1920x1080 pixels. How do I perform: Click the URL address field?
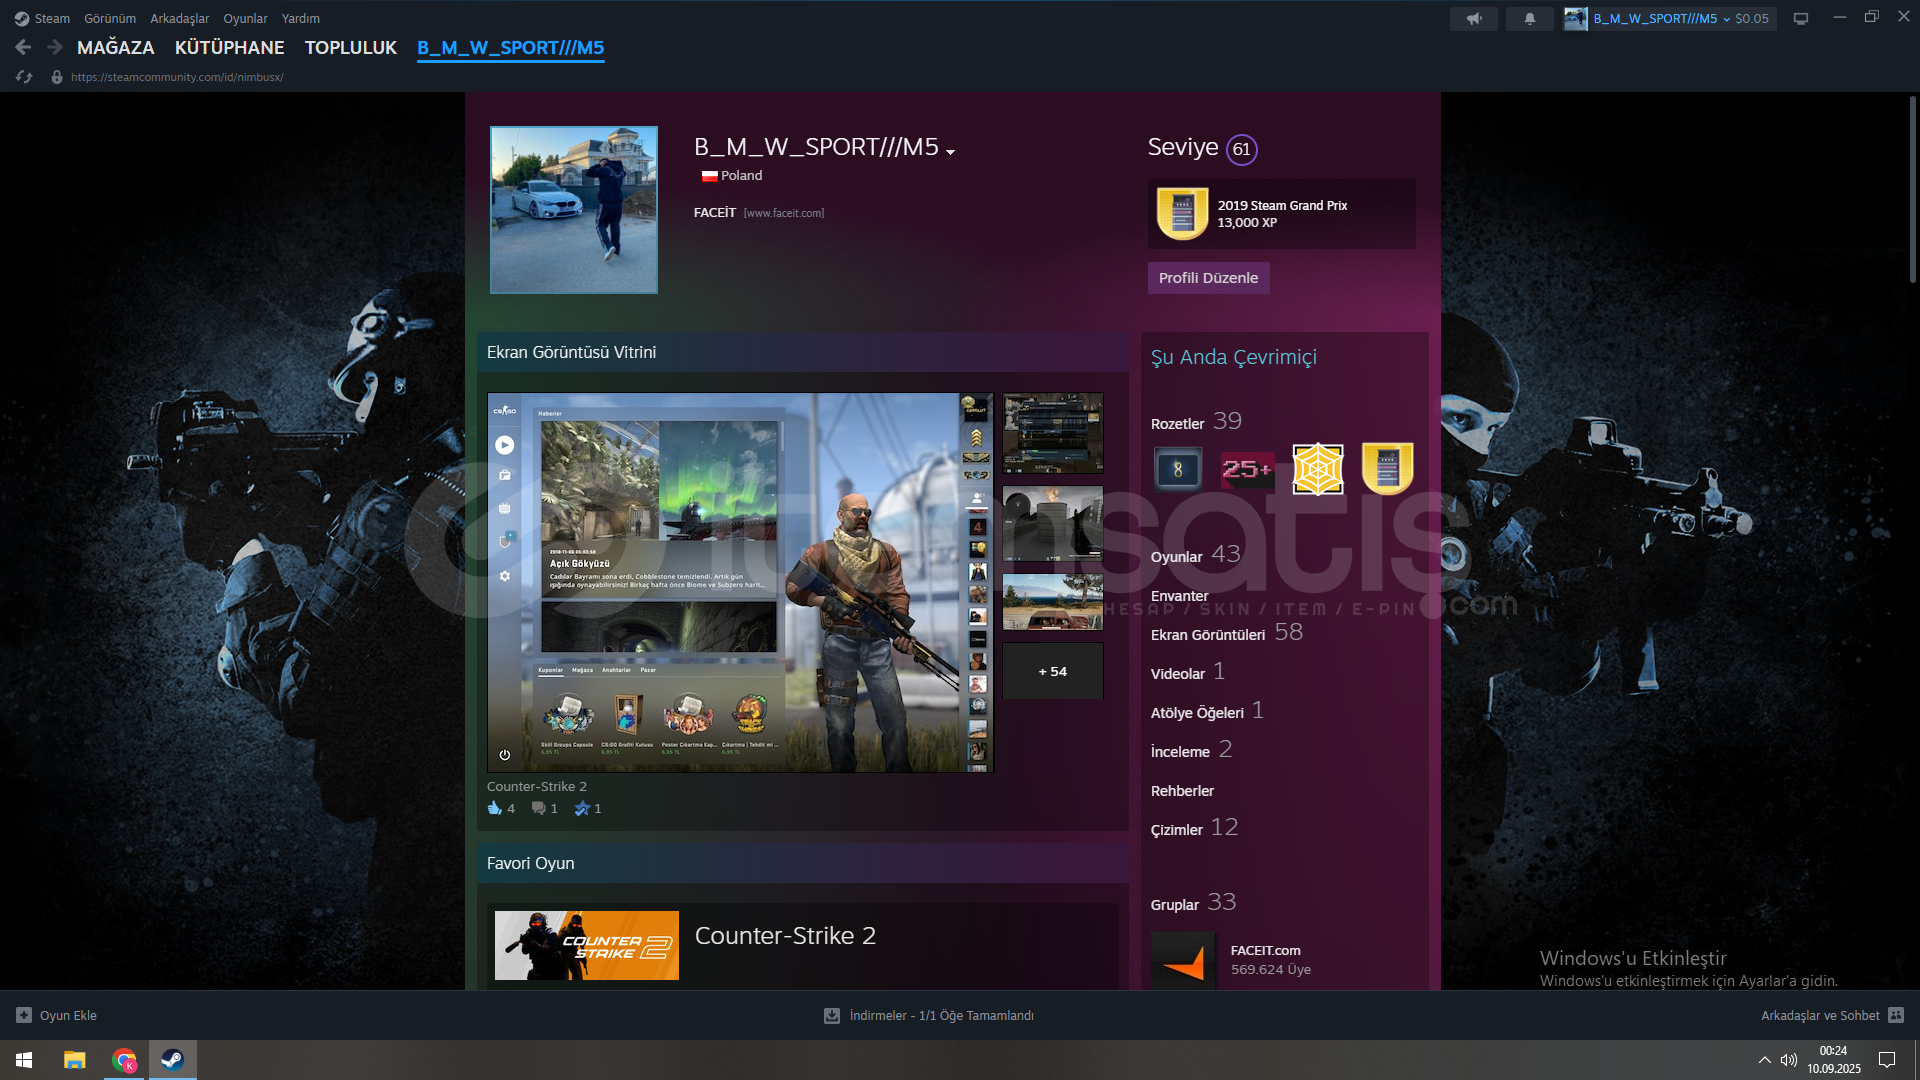click(x=177, y=77)
